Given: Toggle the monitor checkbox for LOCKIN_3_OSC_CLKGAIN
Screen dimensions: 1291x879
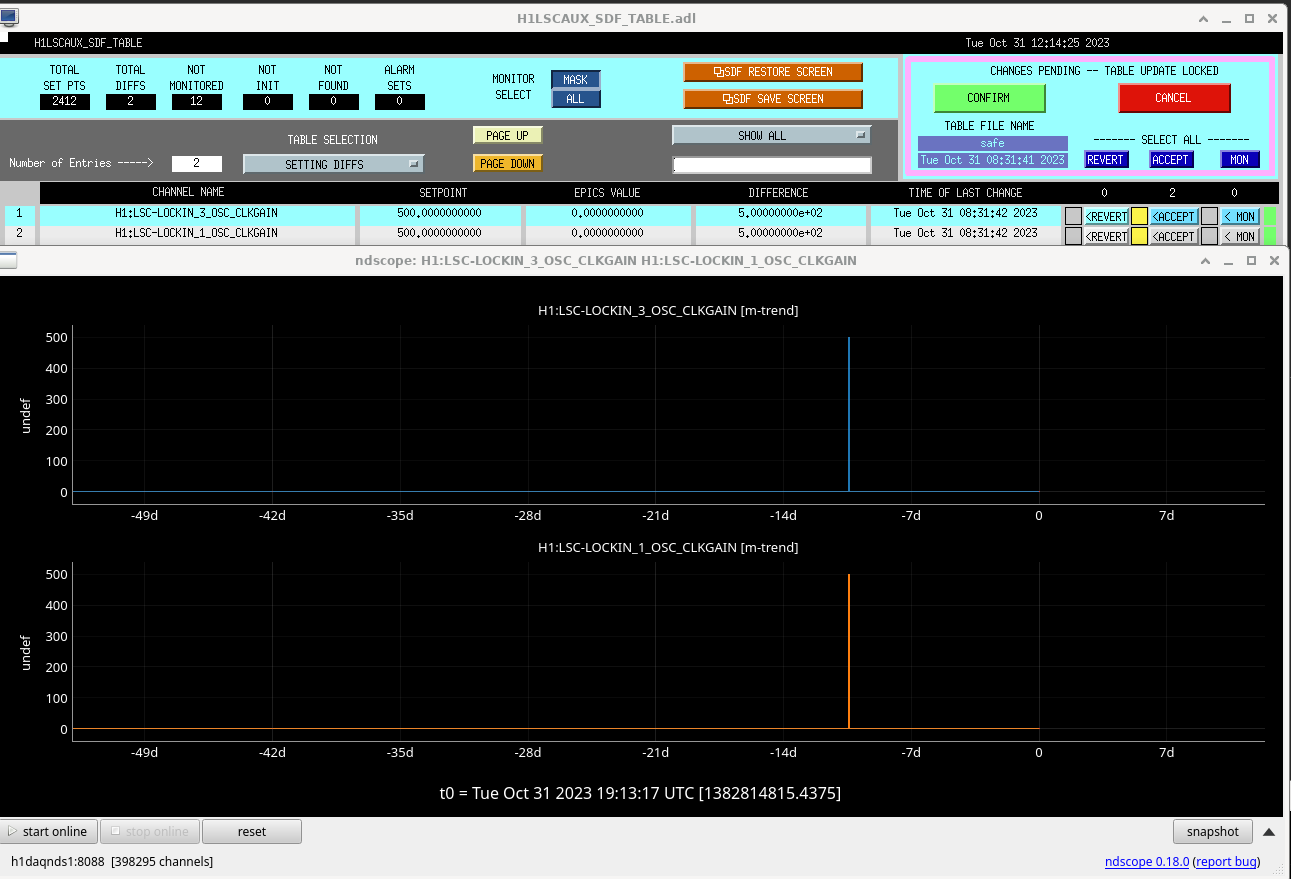Looking at the screenshot, I should pos(1209,216).
